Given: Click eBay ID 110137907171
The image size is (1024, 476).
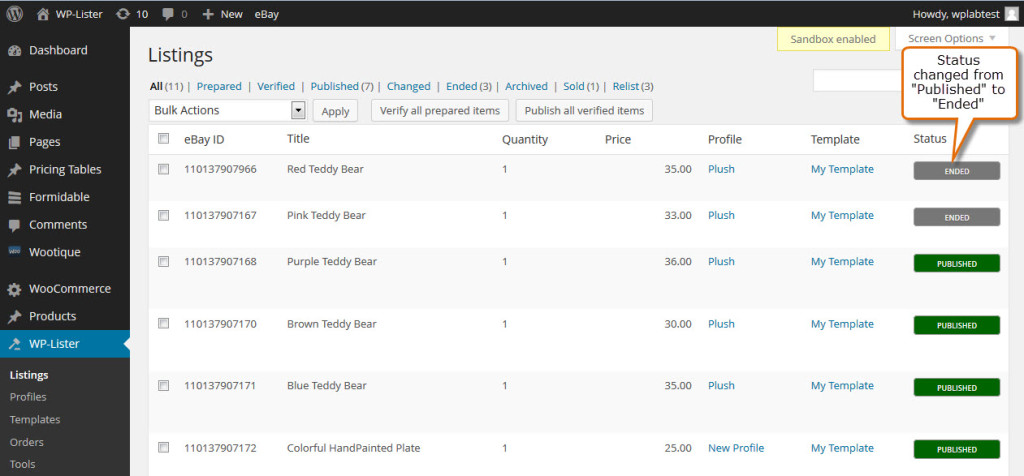Looking at the screenshot, I should pyautogui.click(x=220, y=386).
